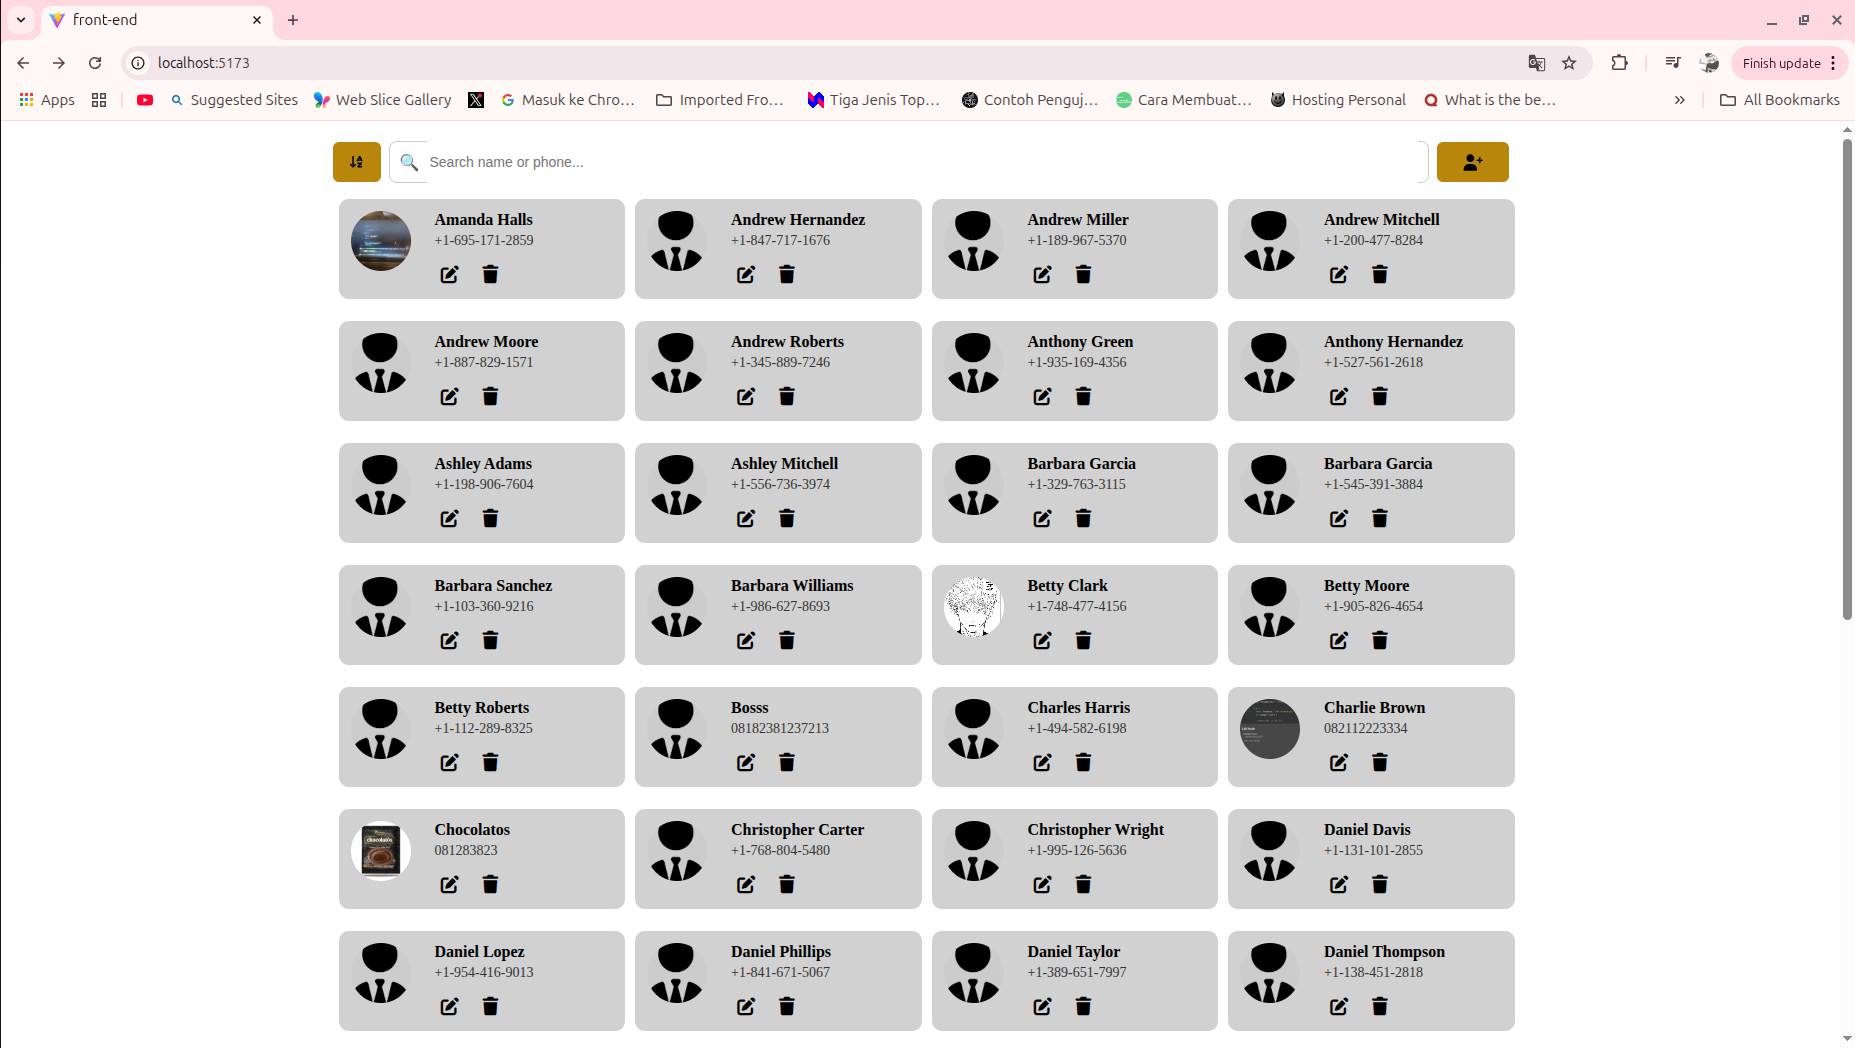Bookmark this page with star icon

click(x=1569, y=63)
